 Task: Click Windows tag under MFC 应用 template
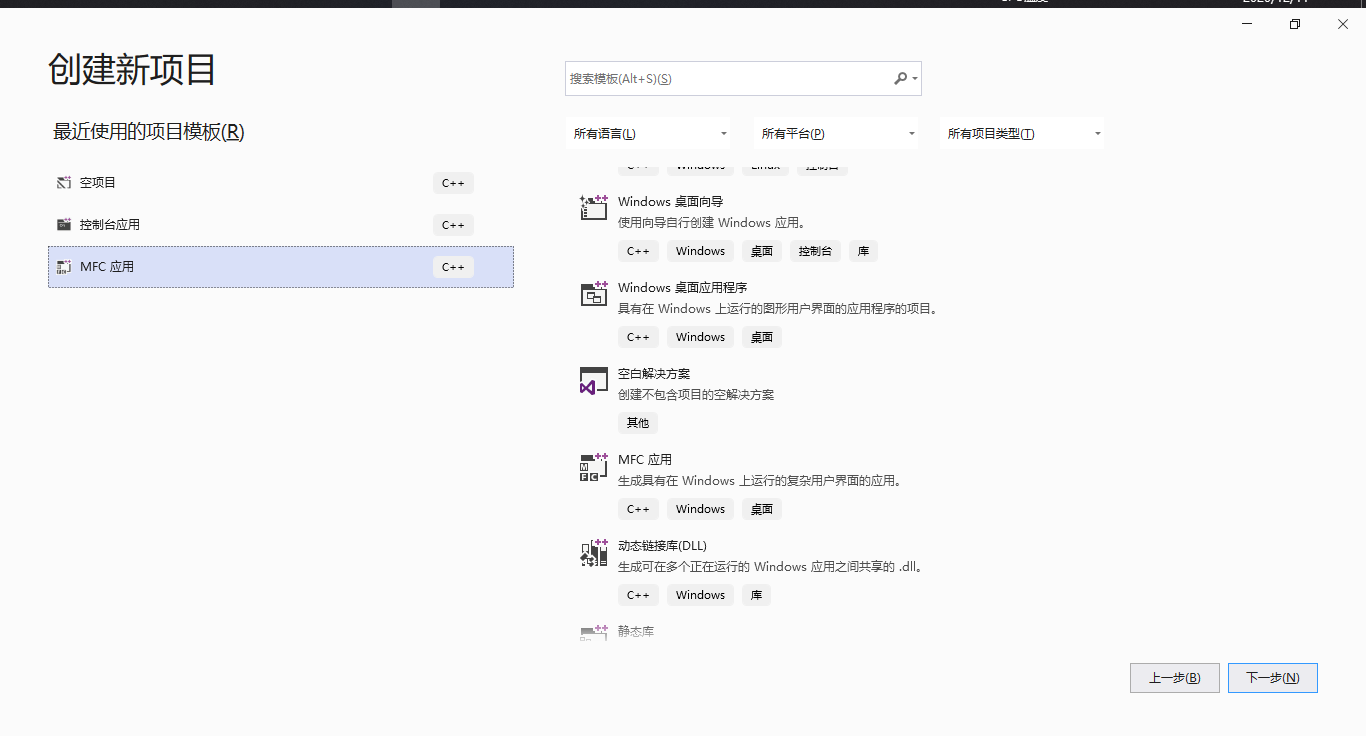tap(700, 509)
